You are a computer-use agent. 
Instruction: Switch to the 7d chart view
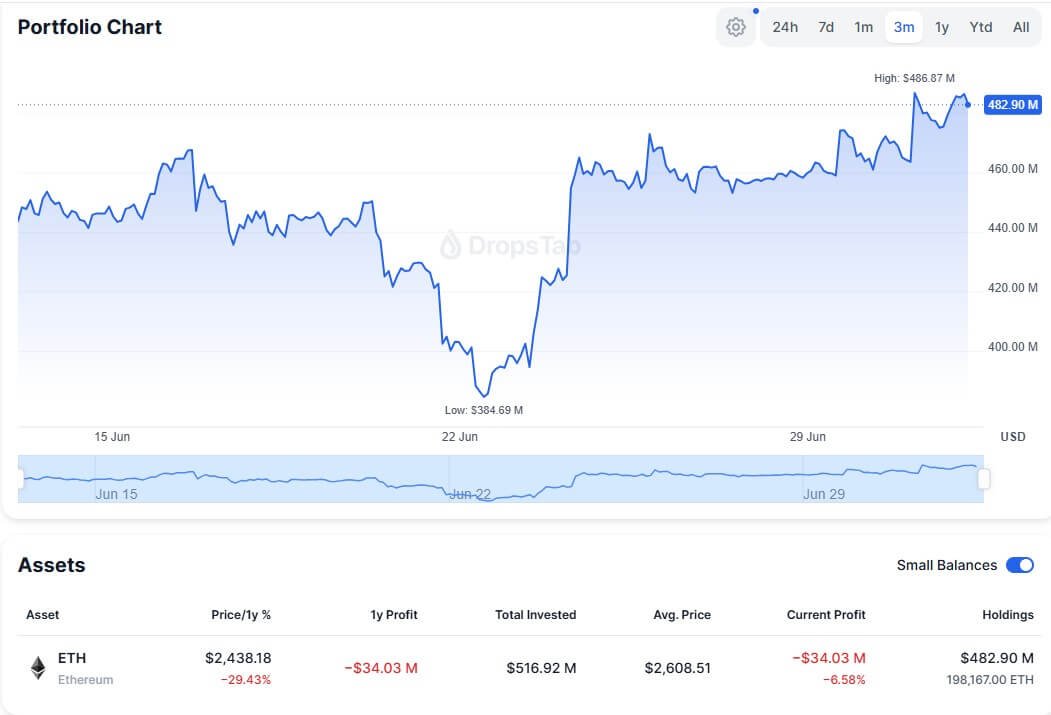825,27
